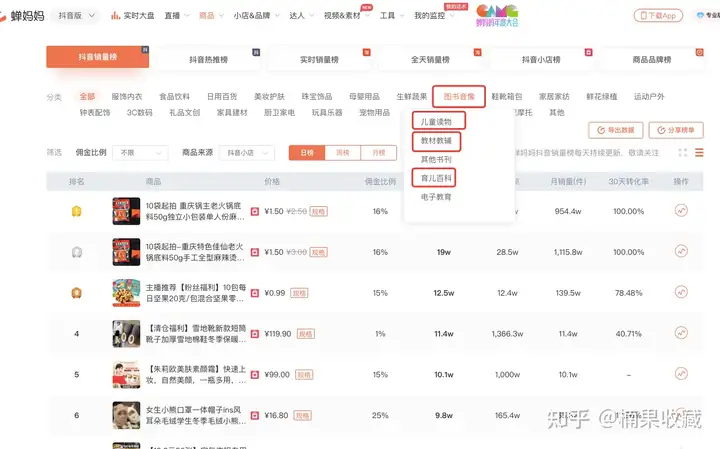Switch to the 抖音热推榜 tab

tap(208, 59)
